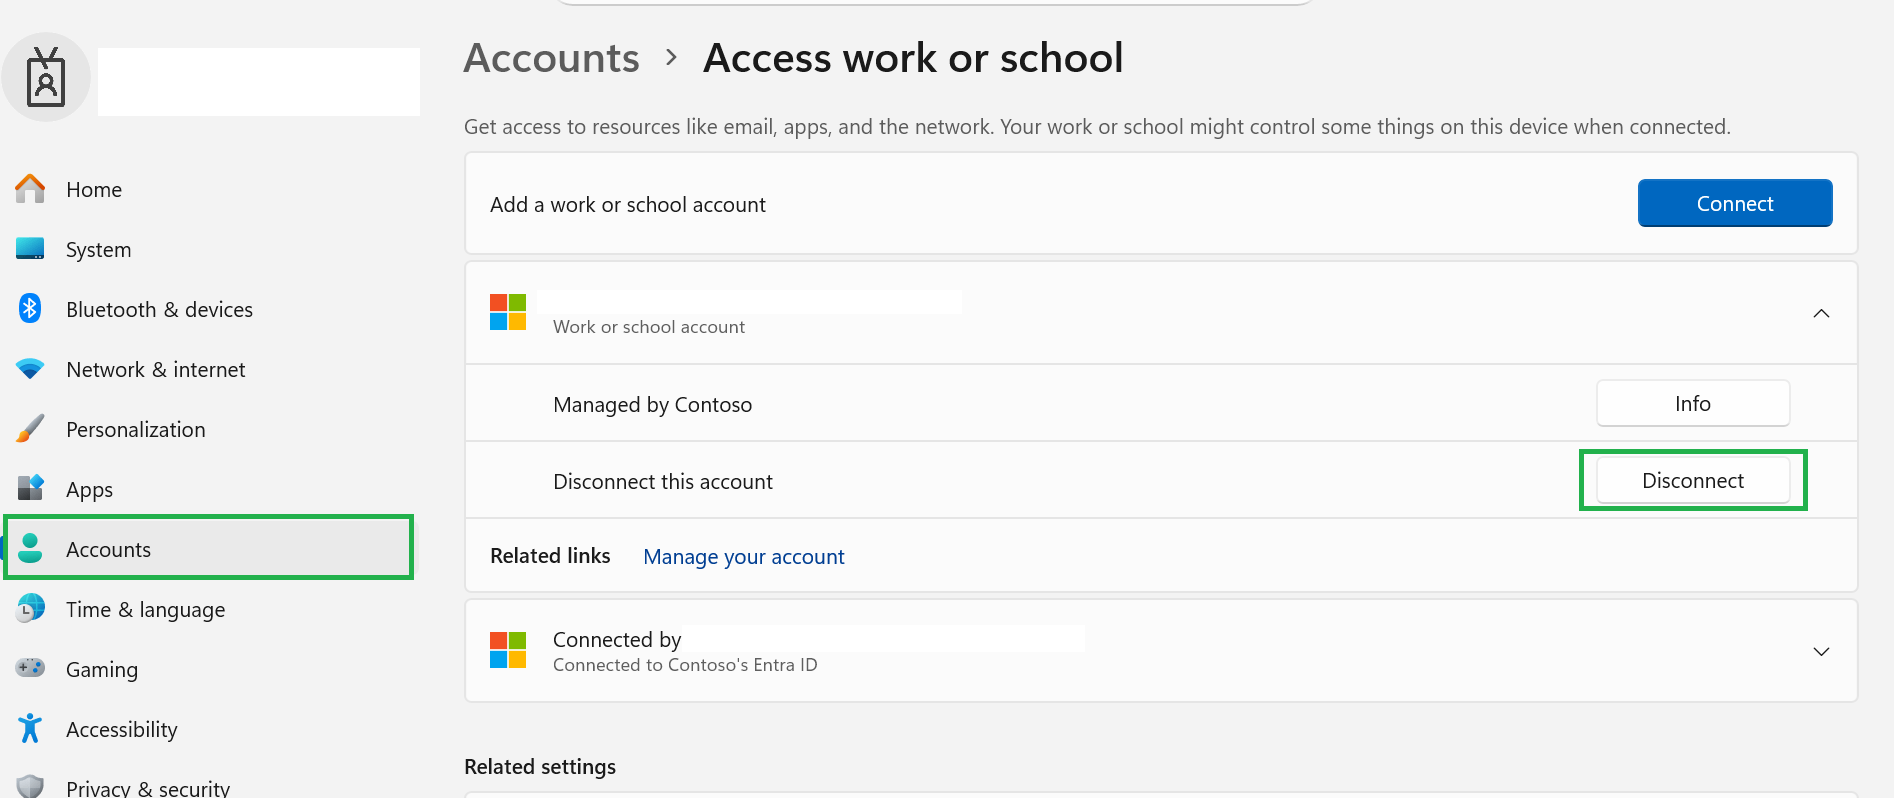
Task: Select the System monitor icon
Action: [x=30, y=248]
